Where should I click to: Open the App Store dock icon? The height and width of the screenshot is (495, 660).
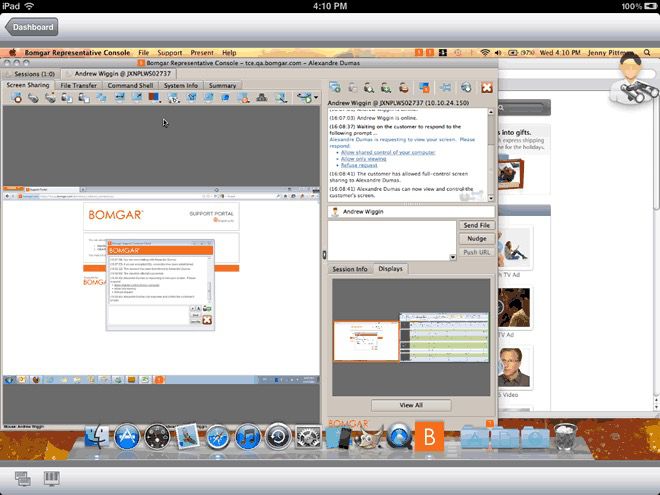pos(127,436)
